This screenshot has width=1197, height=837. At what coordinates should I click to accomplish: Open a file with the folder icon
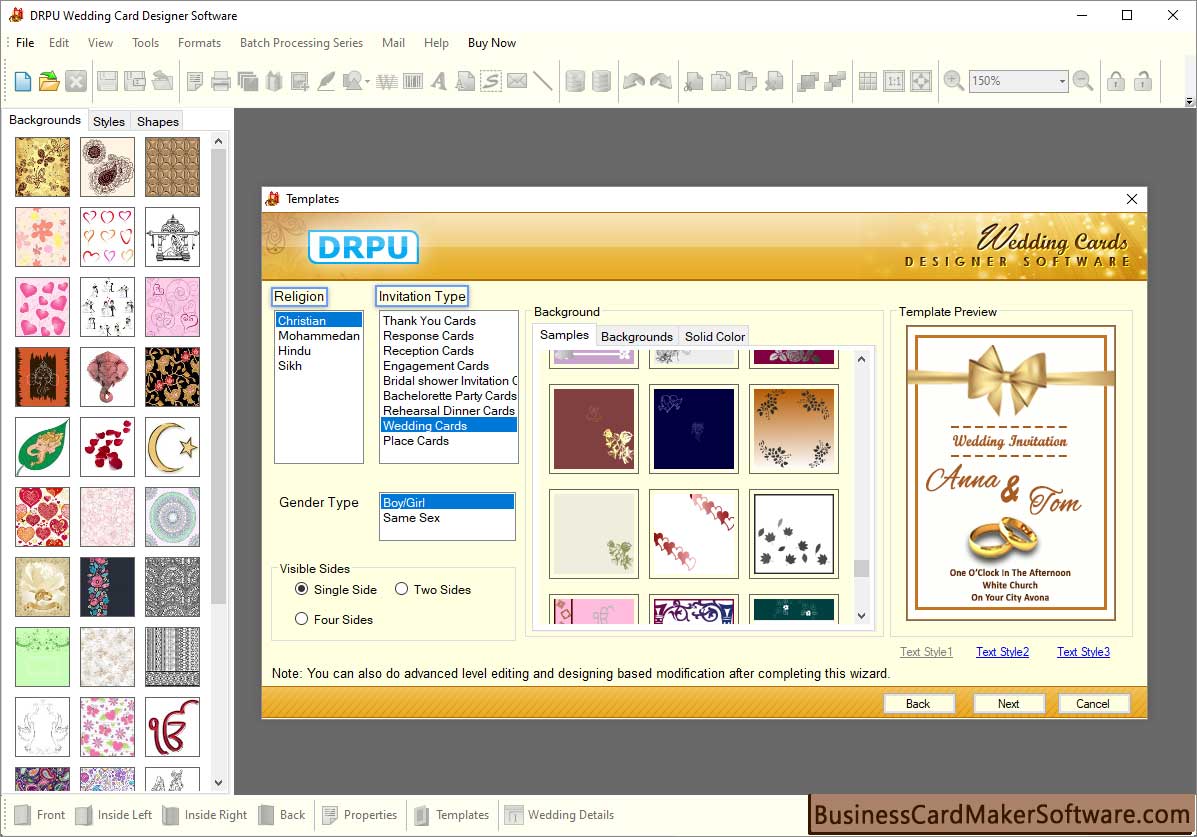pyautogui.click(x=49, y=81)
